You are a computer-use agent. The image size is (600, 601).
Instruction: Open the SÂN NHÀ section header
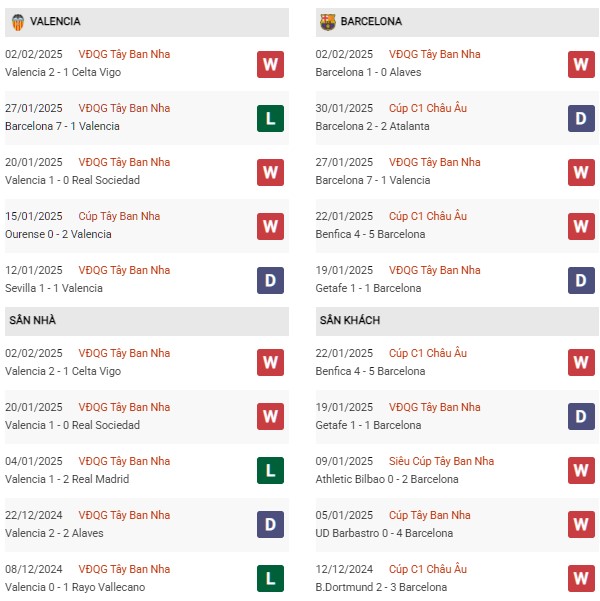147,321
